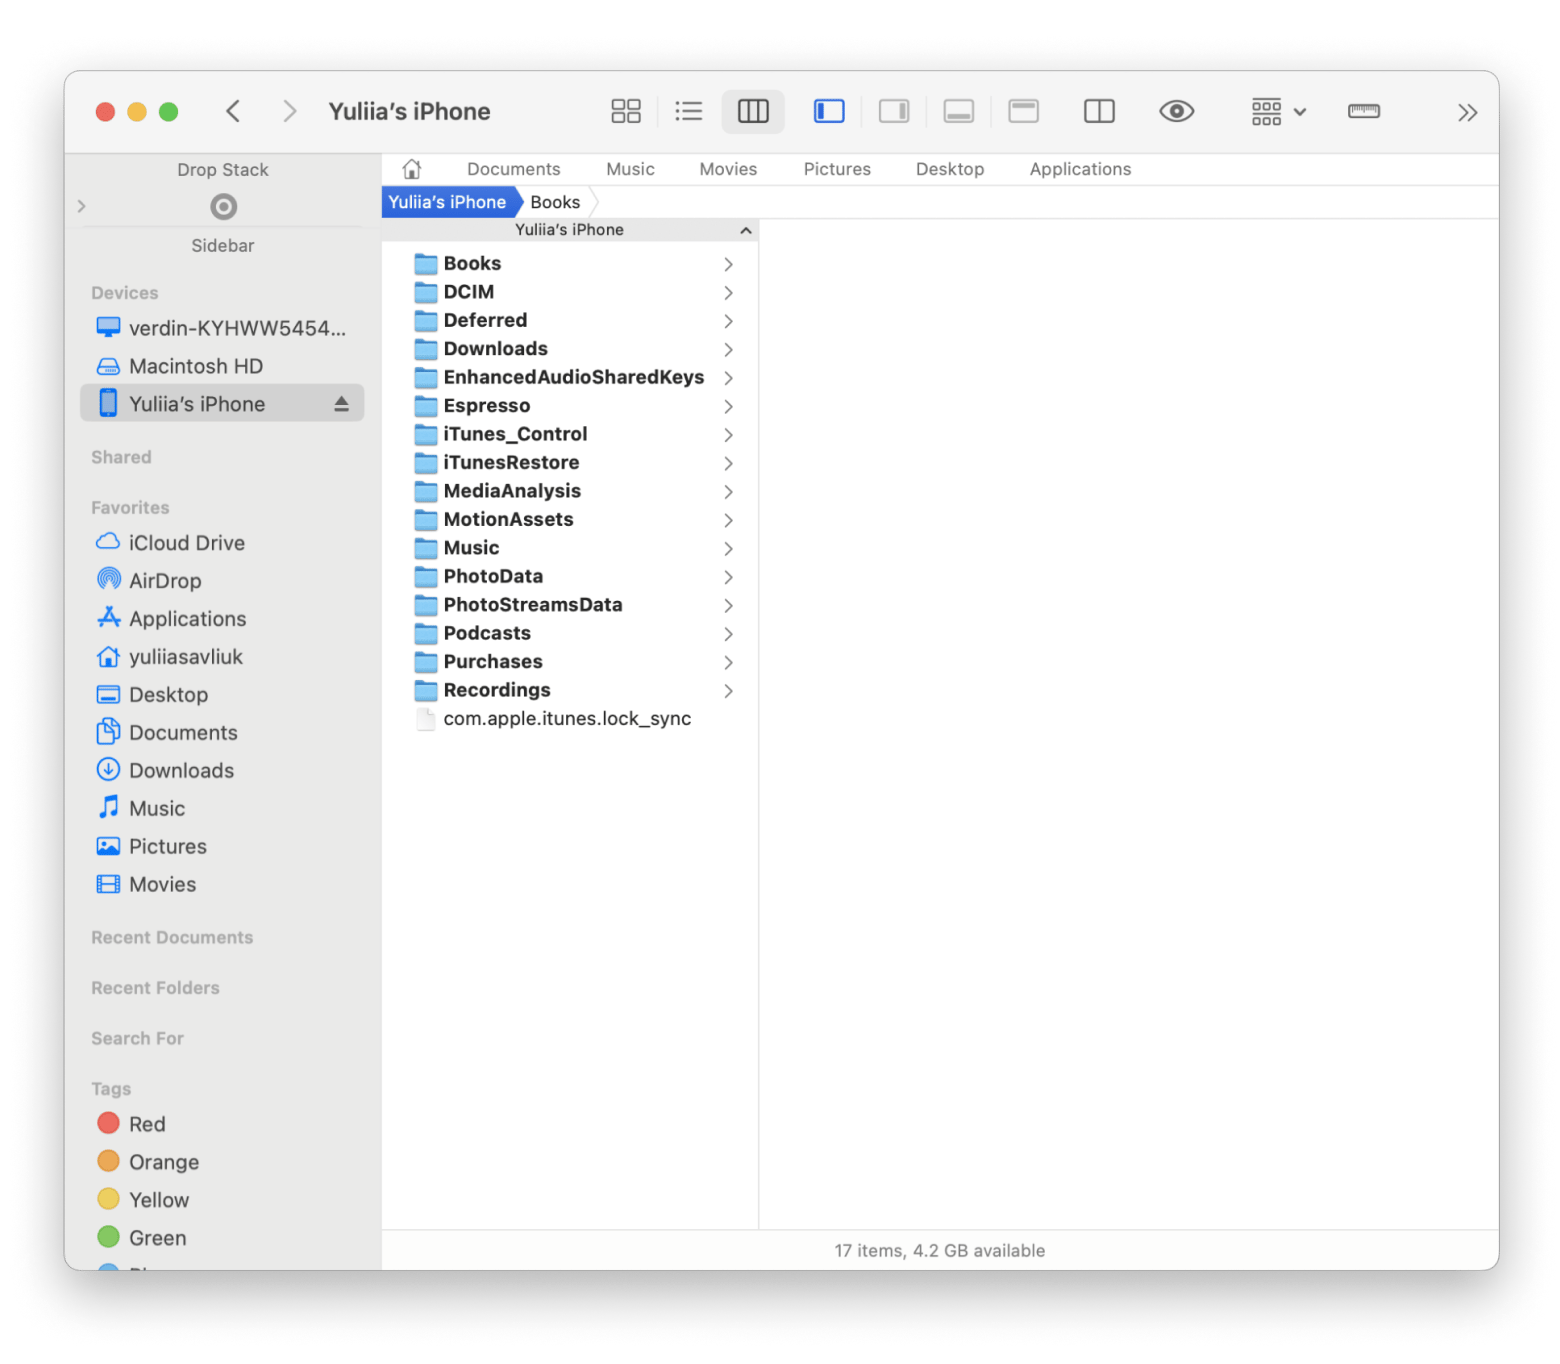The width and height of the screenshot is (1560, 1364).
Task: Open Applications in the favorites bar
Action: point(1080,169)
